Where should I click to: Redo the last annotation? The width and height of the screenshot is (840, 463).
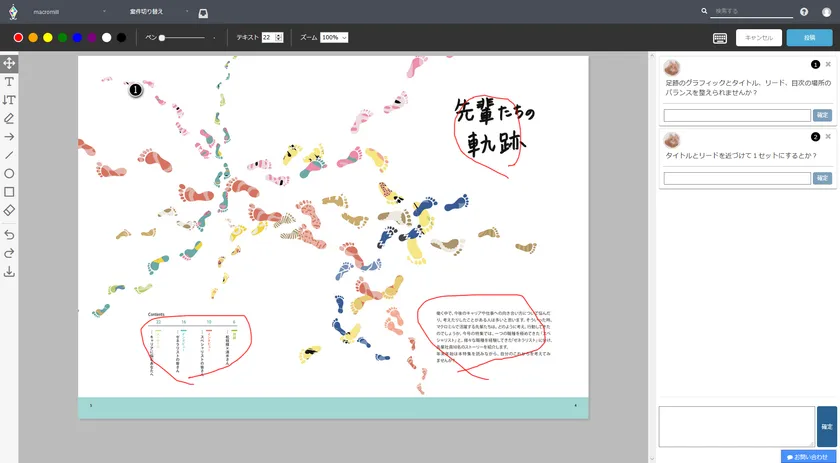coord(9,253)
